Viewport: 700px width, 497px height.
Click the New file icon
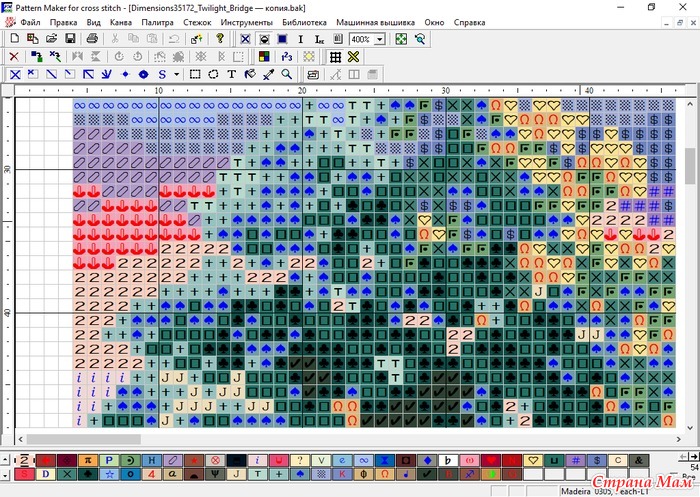click(x=14, y=39)
